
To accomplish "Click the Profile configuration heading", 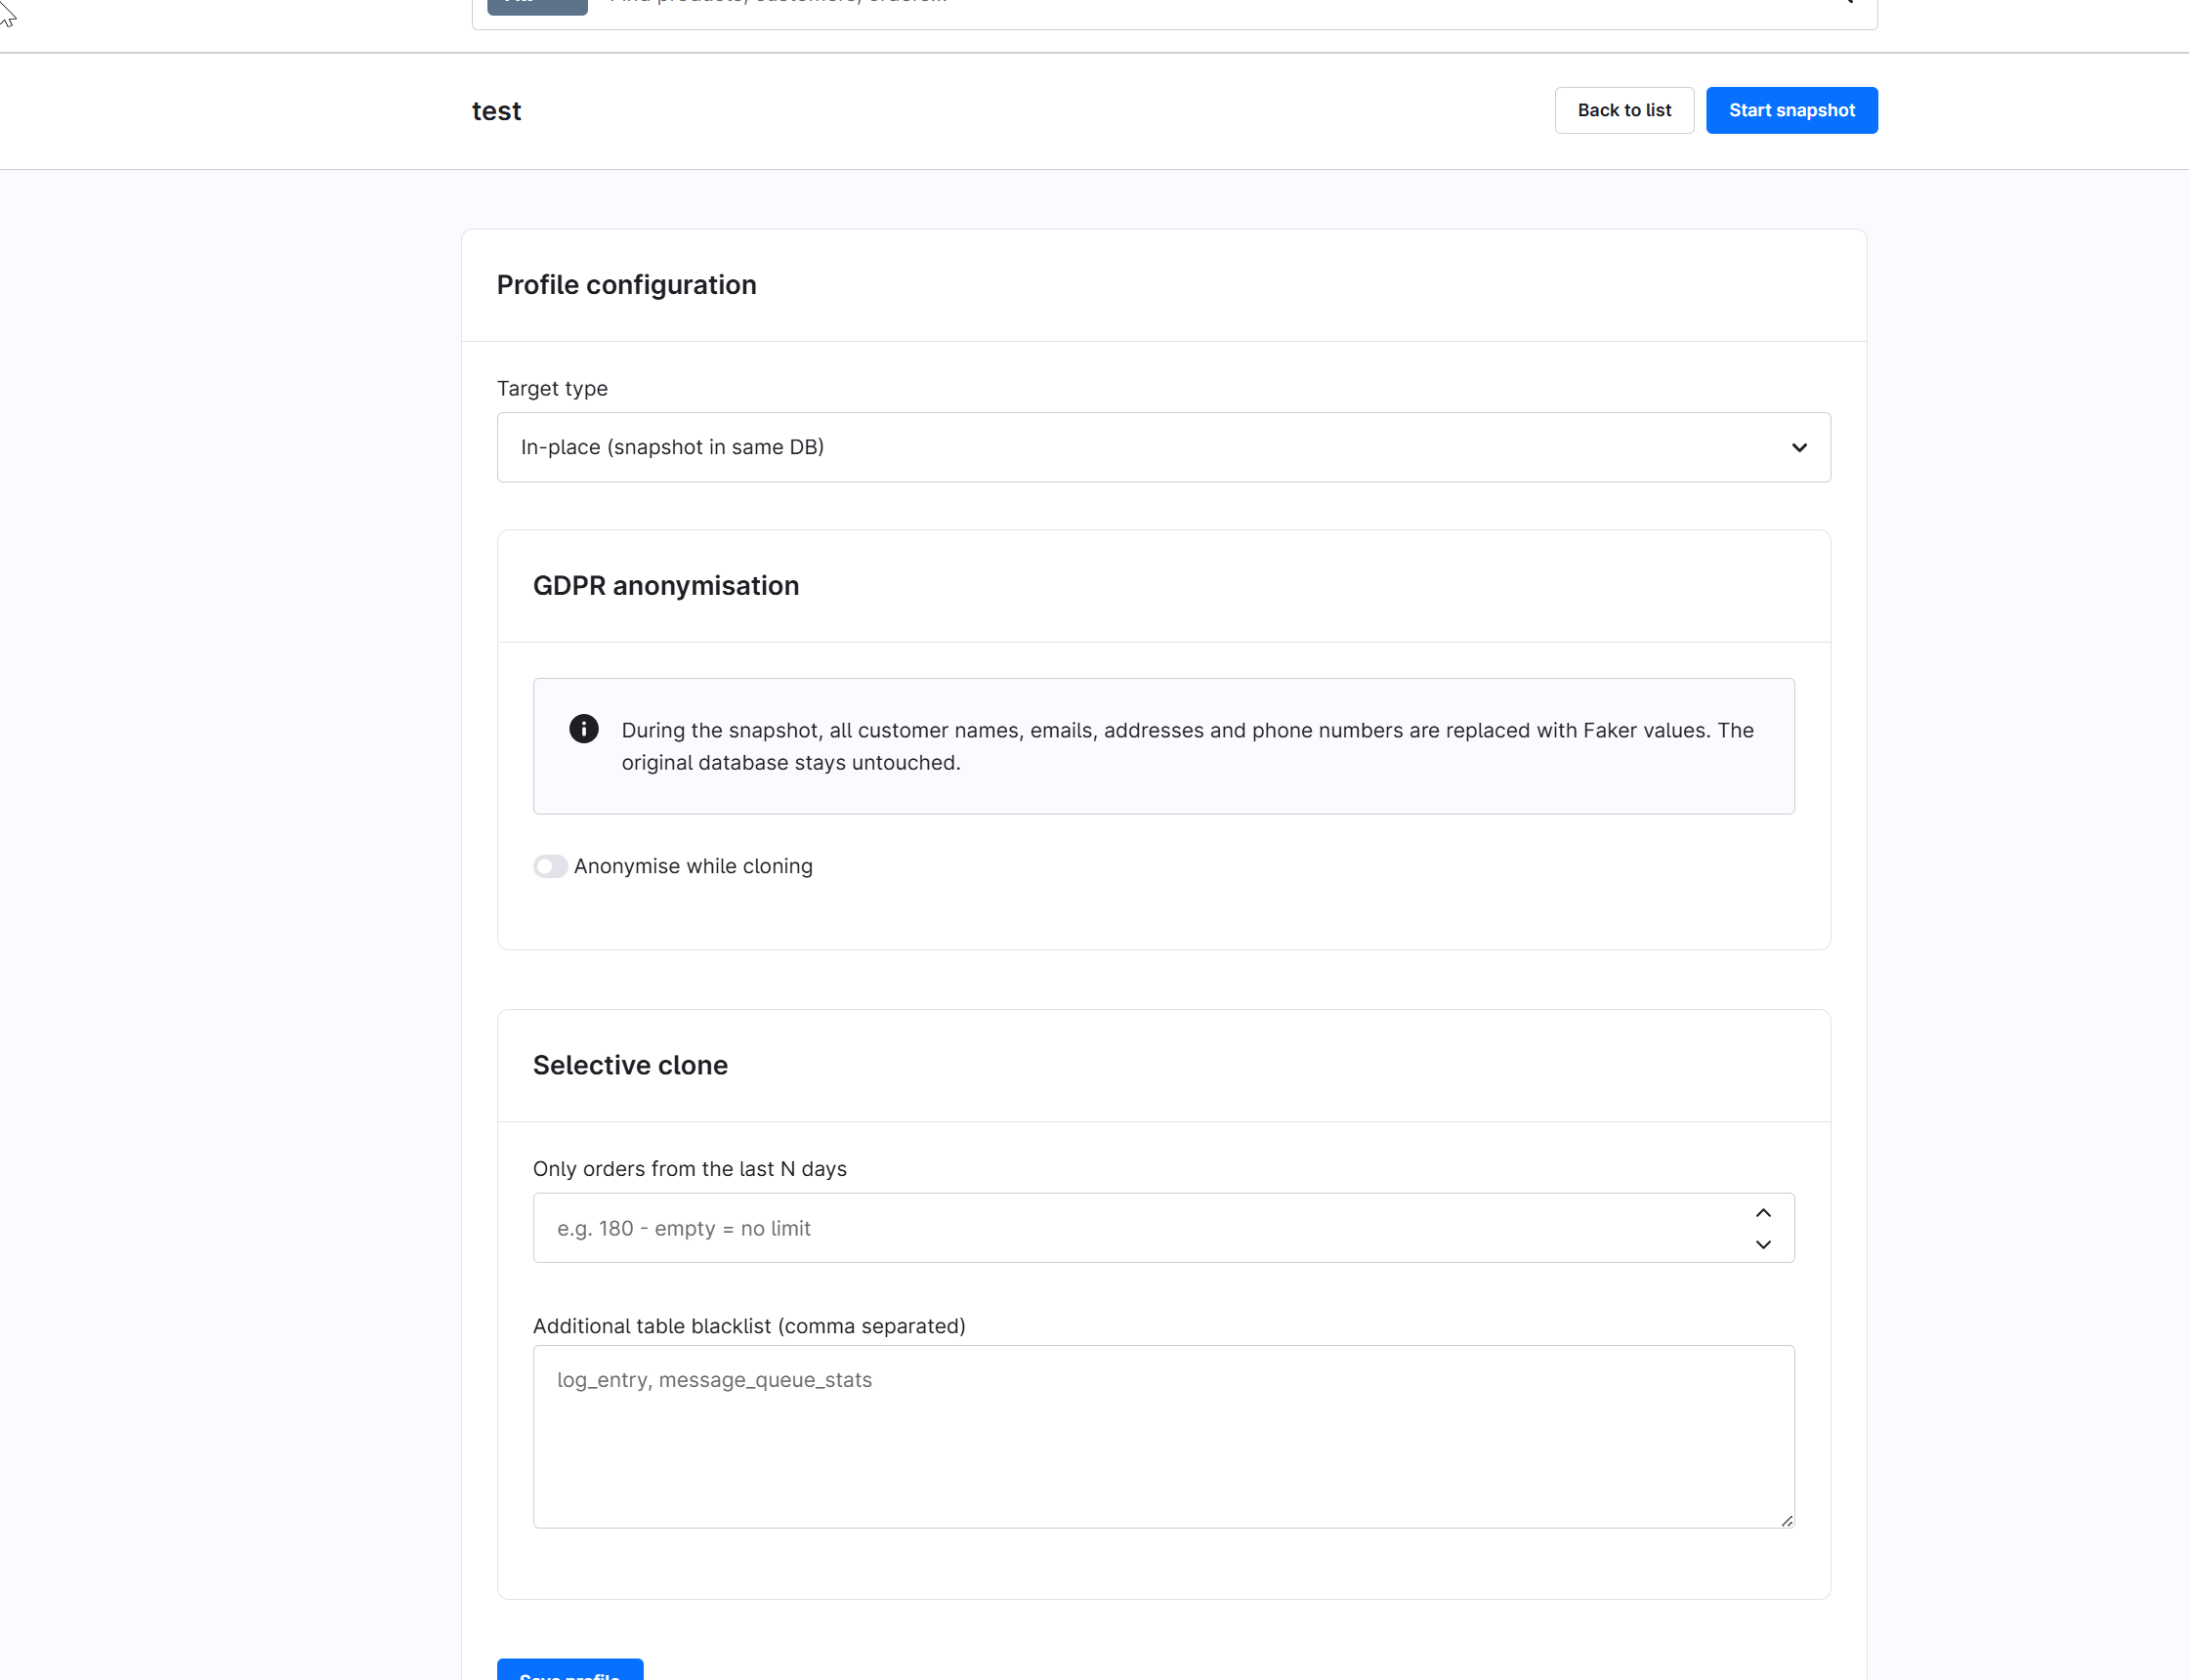I will [x=626, y=285].
